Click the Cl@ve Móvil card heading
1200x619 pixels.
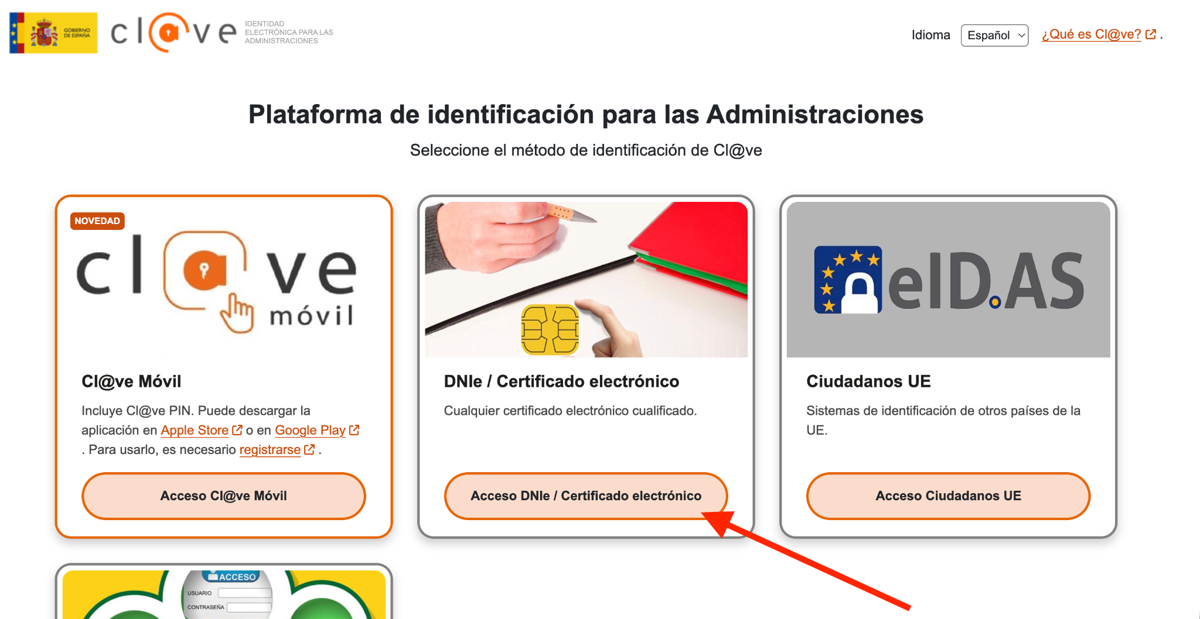[131, 382]
